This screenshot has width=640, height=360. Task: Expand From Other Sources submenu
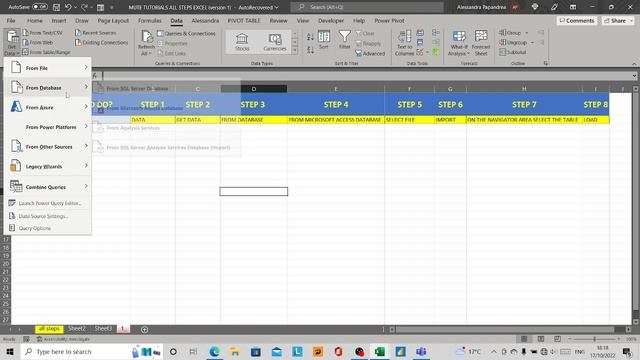pos(48,147)
